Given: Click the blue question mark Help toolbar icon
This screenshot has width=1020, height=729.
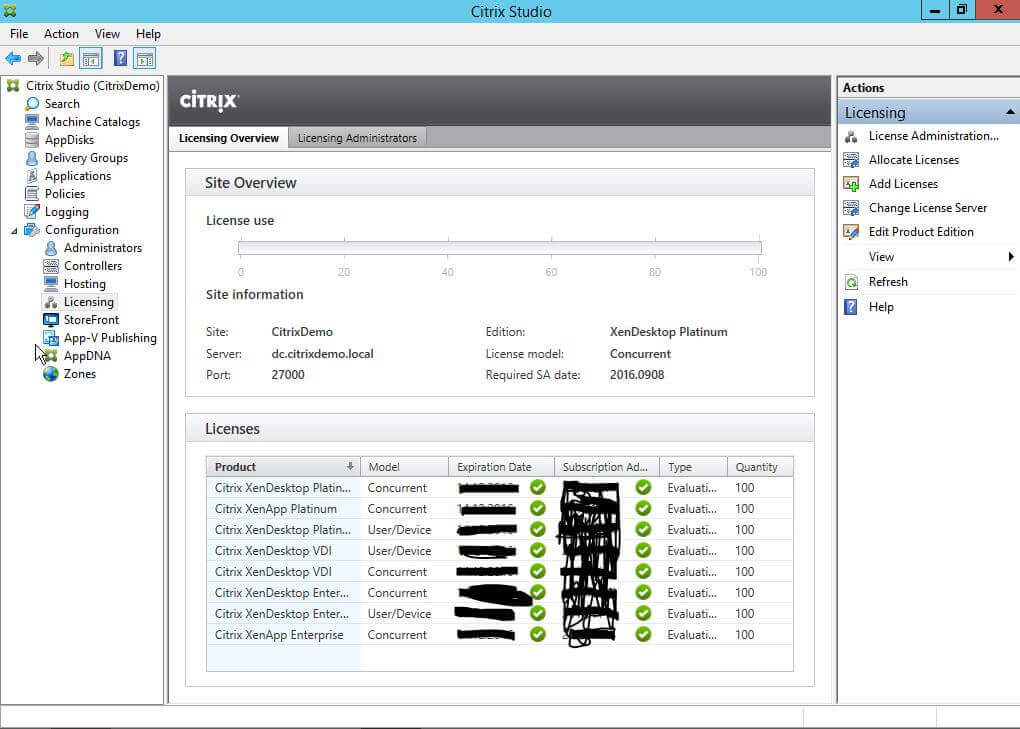Looking at the screenshot, I should click(120, 59).
